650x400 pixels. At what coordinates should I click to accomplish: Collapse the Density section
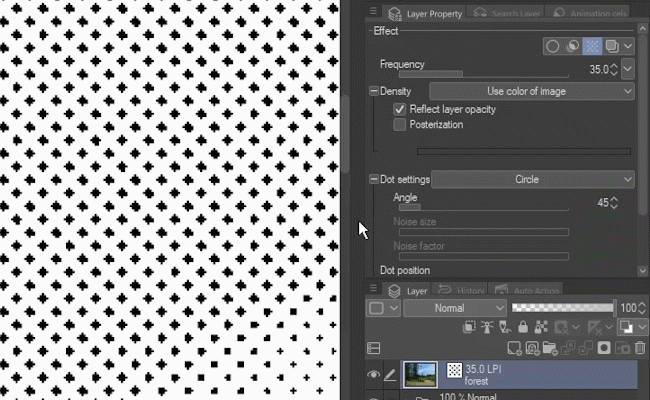(x=374, y=91)
